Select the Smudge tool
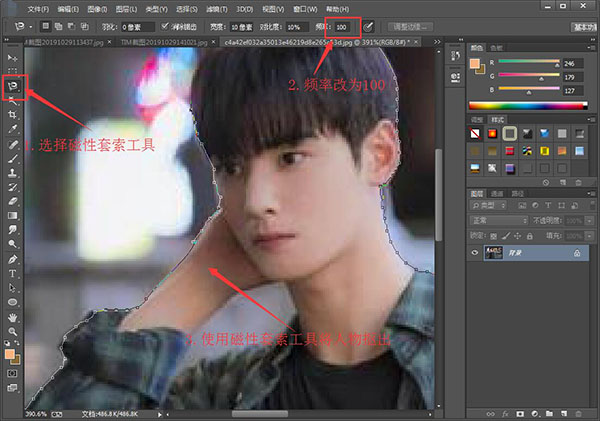The width and height of the screenshot is (600, 421). pos(12,230)
